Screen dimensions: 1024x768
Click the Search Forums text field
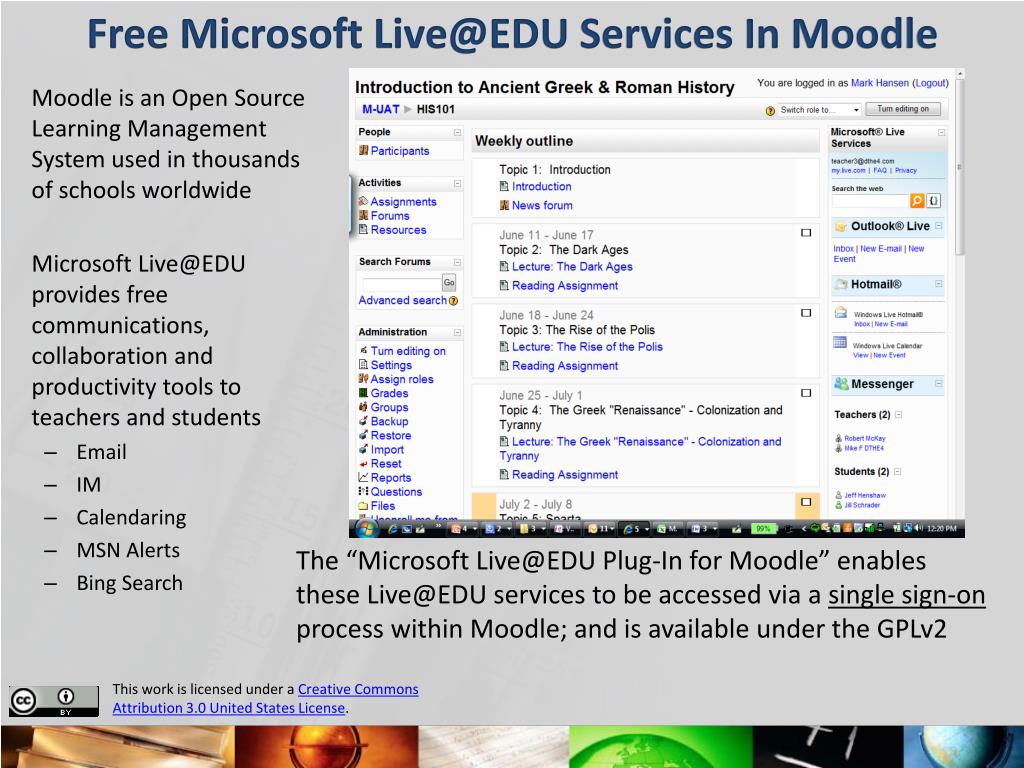402,284
